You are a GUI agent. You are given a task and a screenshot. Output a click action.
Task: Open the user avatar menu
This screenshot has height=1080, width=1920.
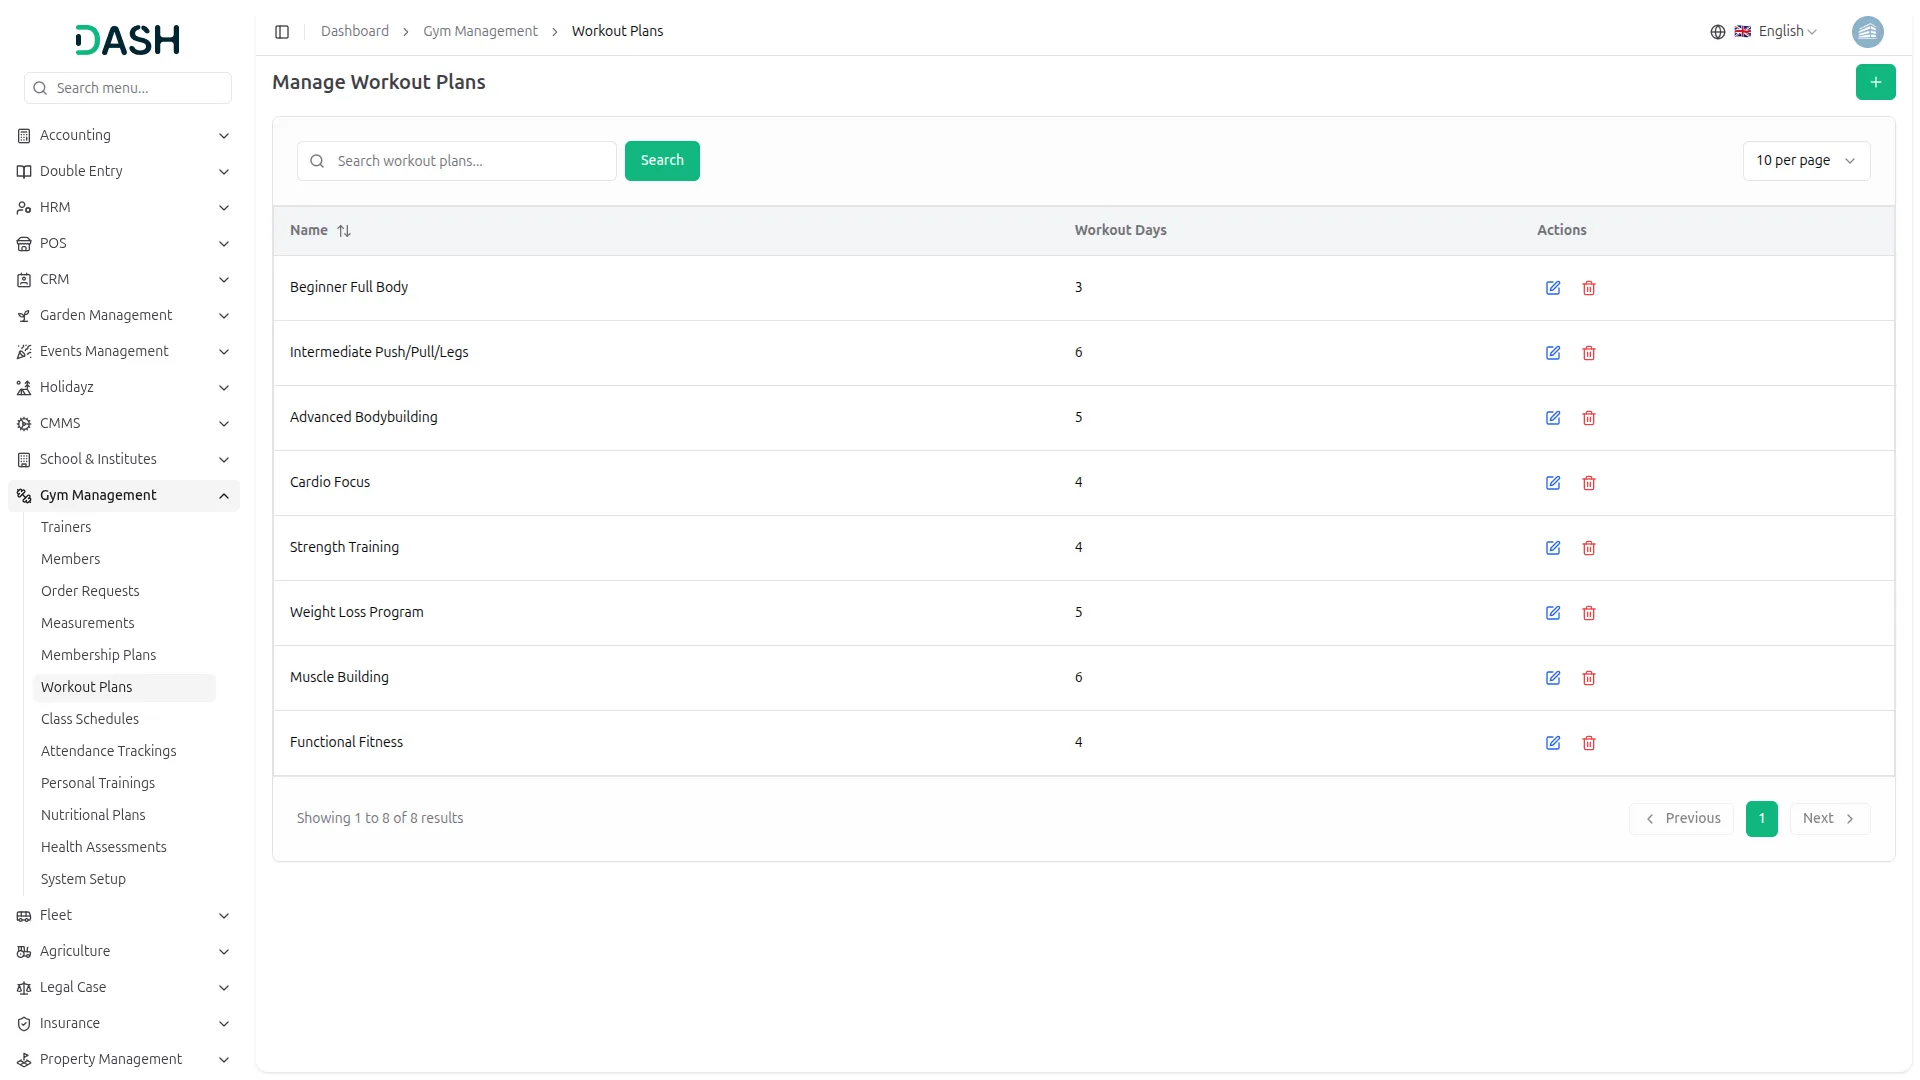[x=1867, y=32]
